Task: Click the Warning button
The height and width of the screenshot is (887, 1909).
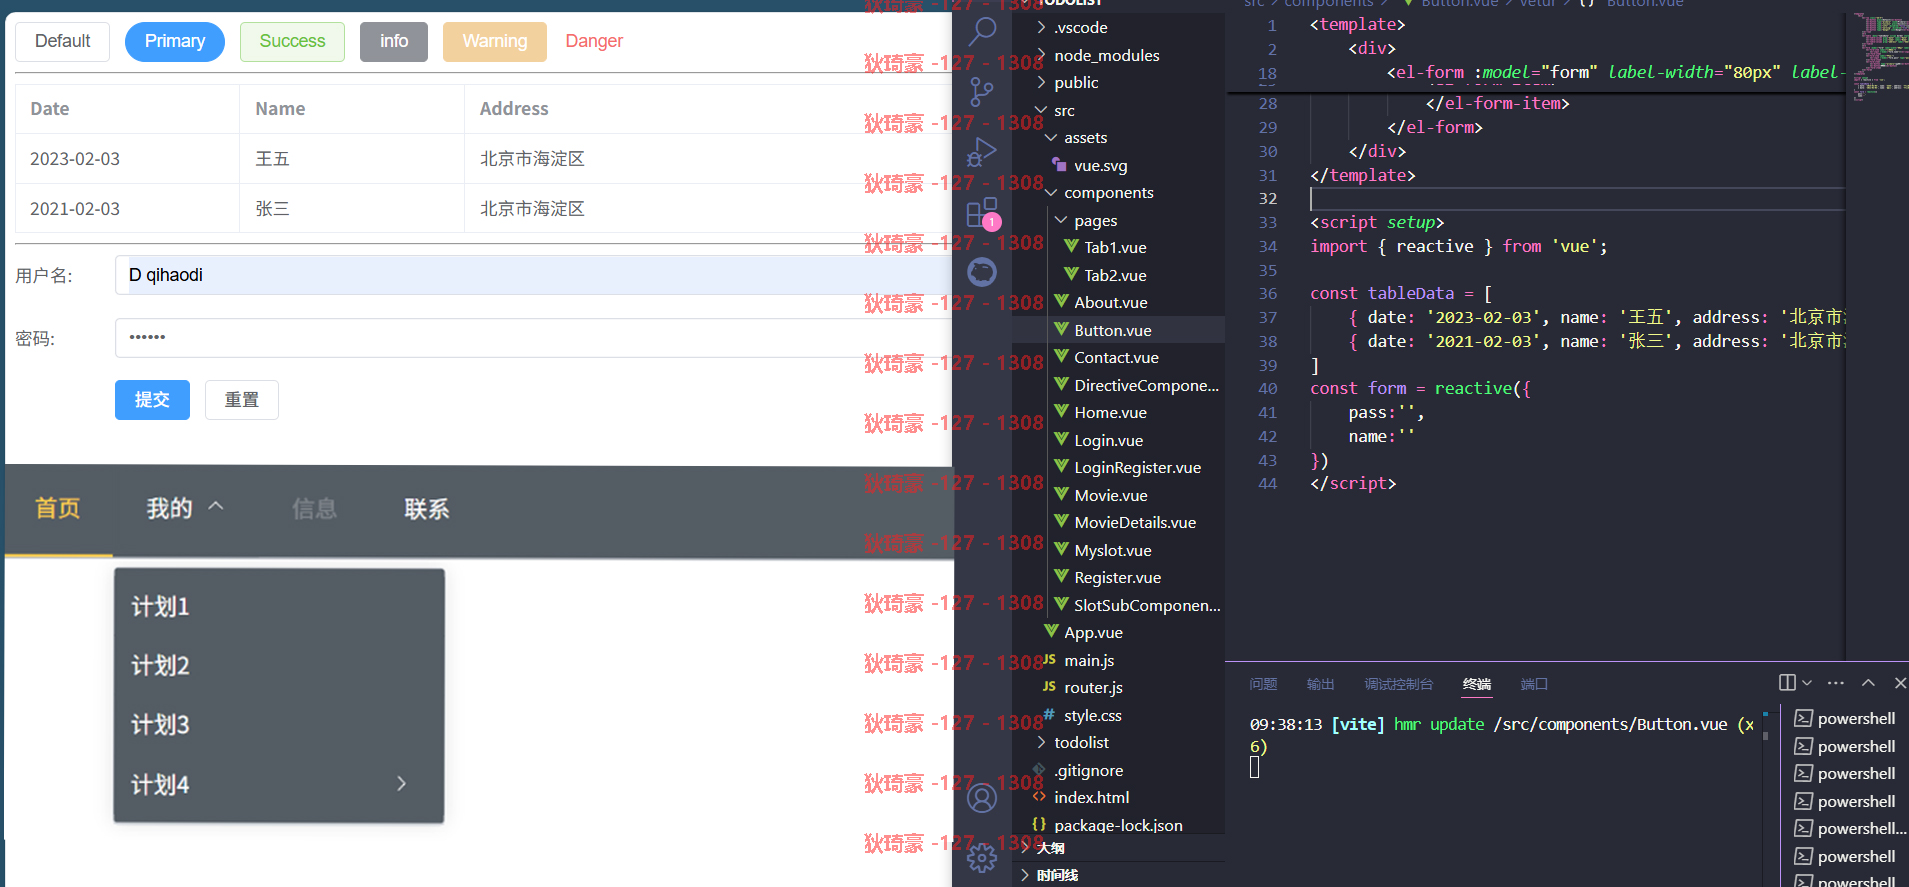Action: point(495,41)
